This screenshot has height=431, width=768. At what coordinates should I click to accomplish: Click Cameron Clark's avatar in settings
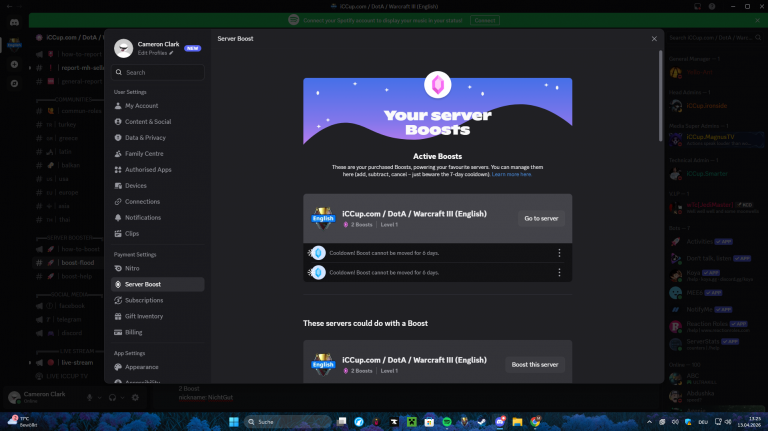[123, 48]
